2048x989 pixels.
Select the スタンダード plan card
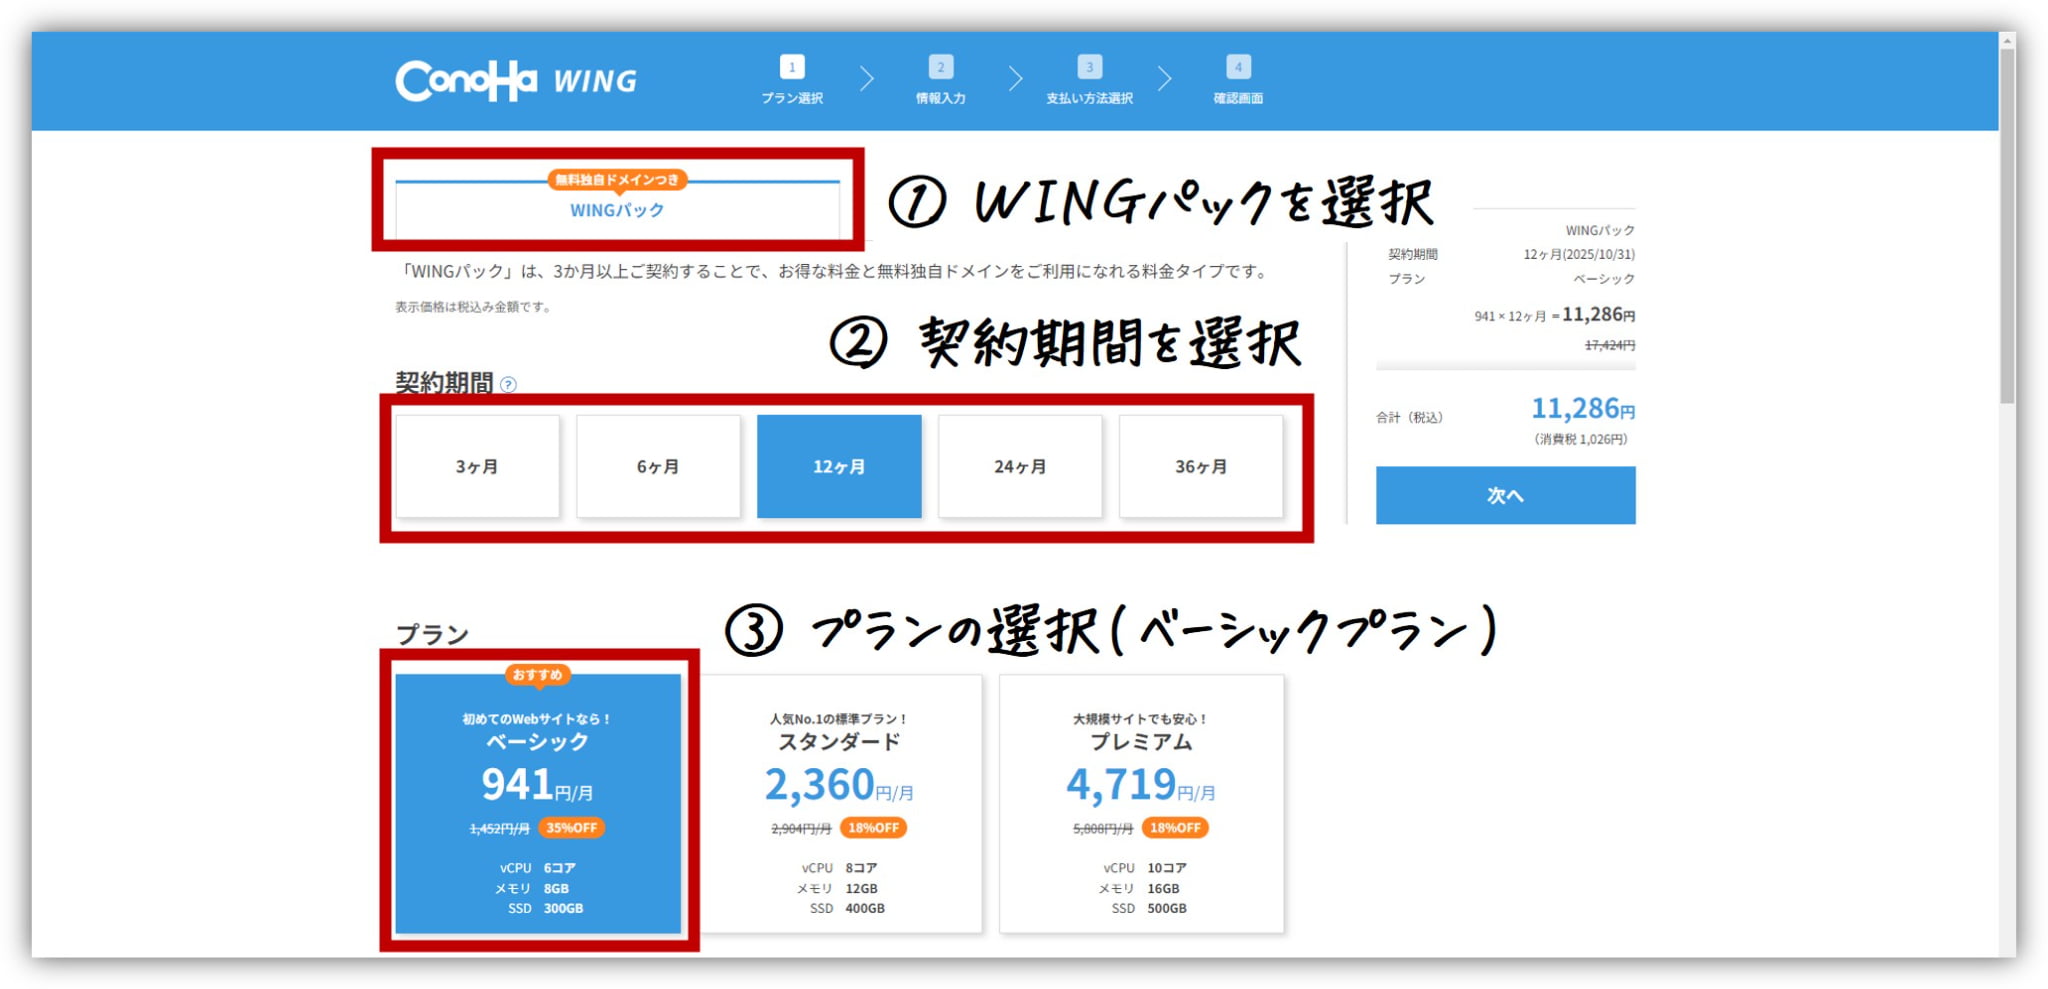coord(840,804)
